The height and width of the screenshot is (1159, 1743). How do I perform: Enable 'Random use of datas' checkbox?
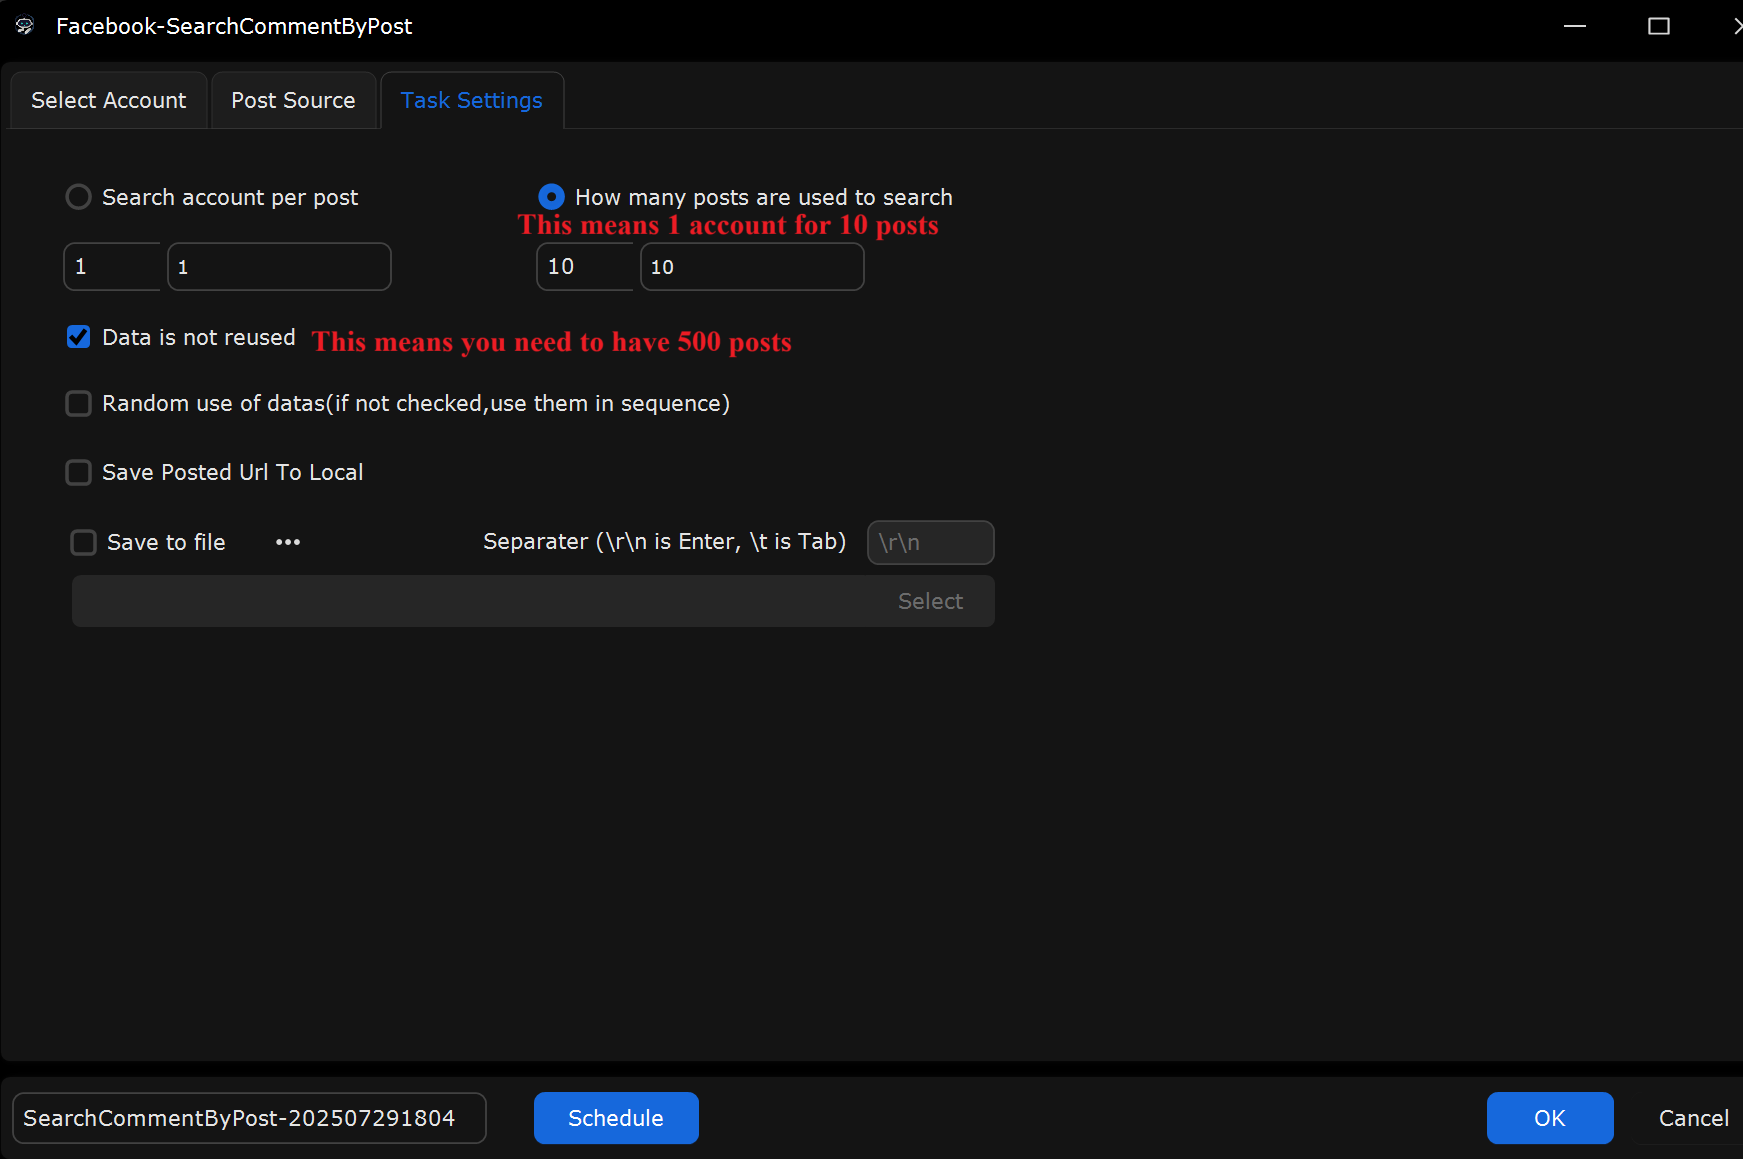[x=78, y=403]
